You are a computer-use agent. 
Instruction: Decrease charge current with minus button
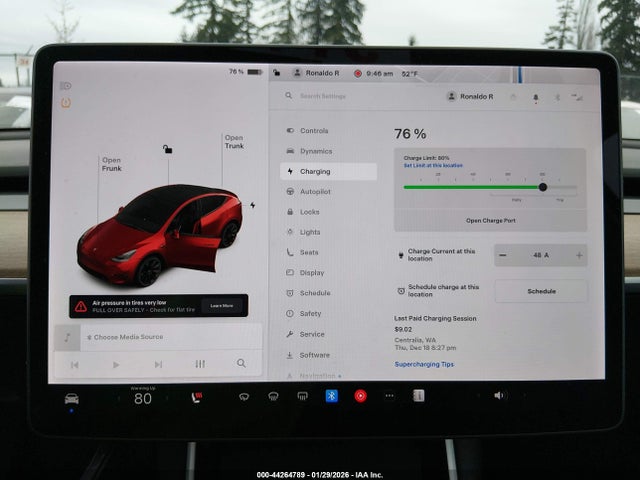(503, 255)
